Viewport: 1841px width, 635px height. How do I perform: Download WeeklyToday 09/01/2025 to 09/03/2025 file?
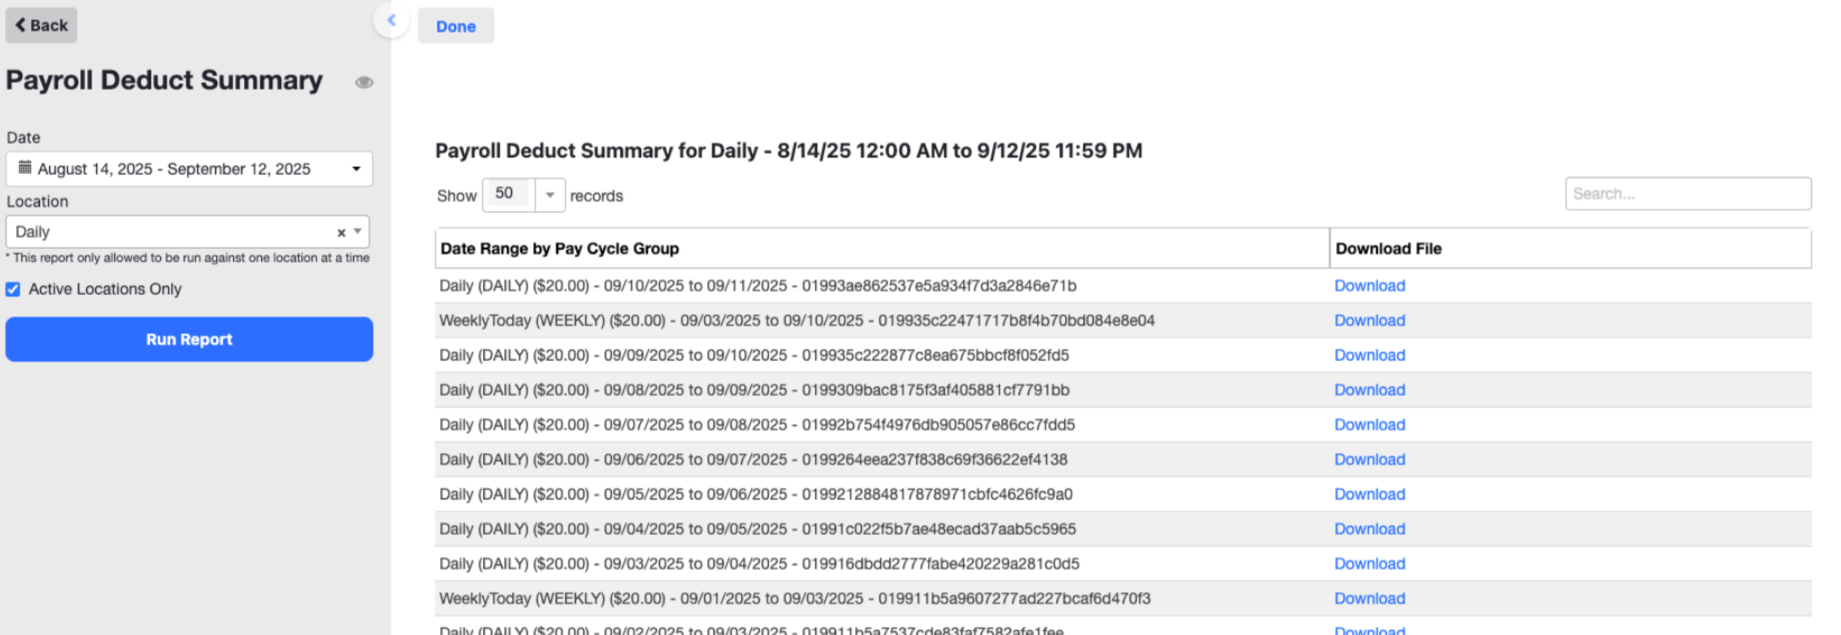[x=1370, y=599]
